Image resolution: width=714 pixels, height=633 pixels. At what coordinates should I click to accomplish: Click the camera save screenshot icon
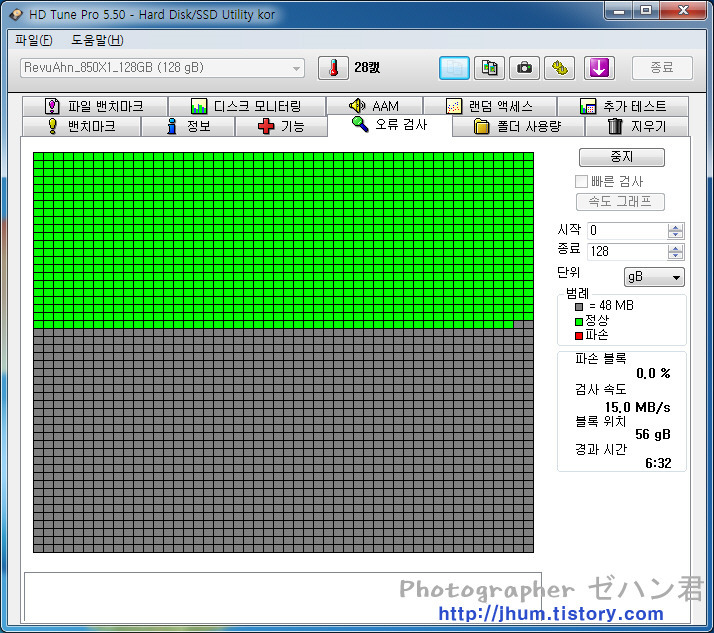pos(524,68)
